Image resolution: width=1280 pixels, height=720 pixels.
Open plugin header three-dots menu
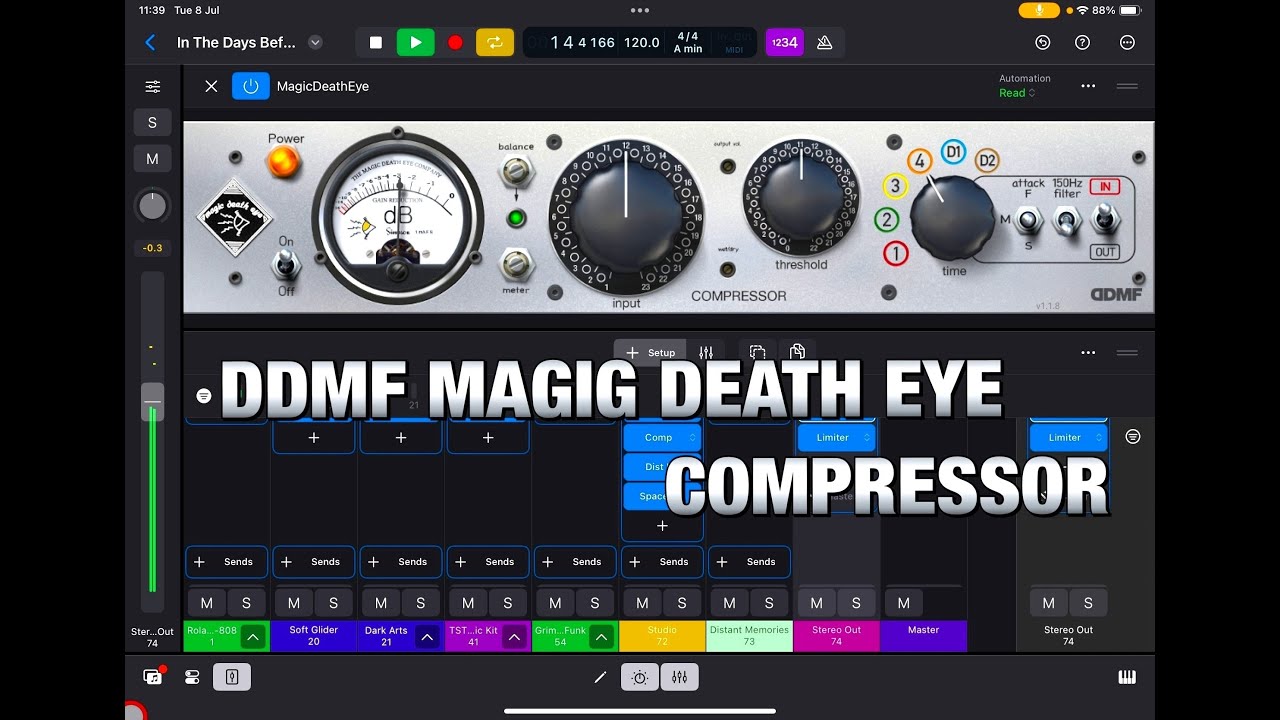click(1088, 86)
